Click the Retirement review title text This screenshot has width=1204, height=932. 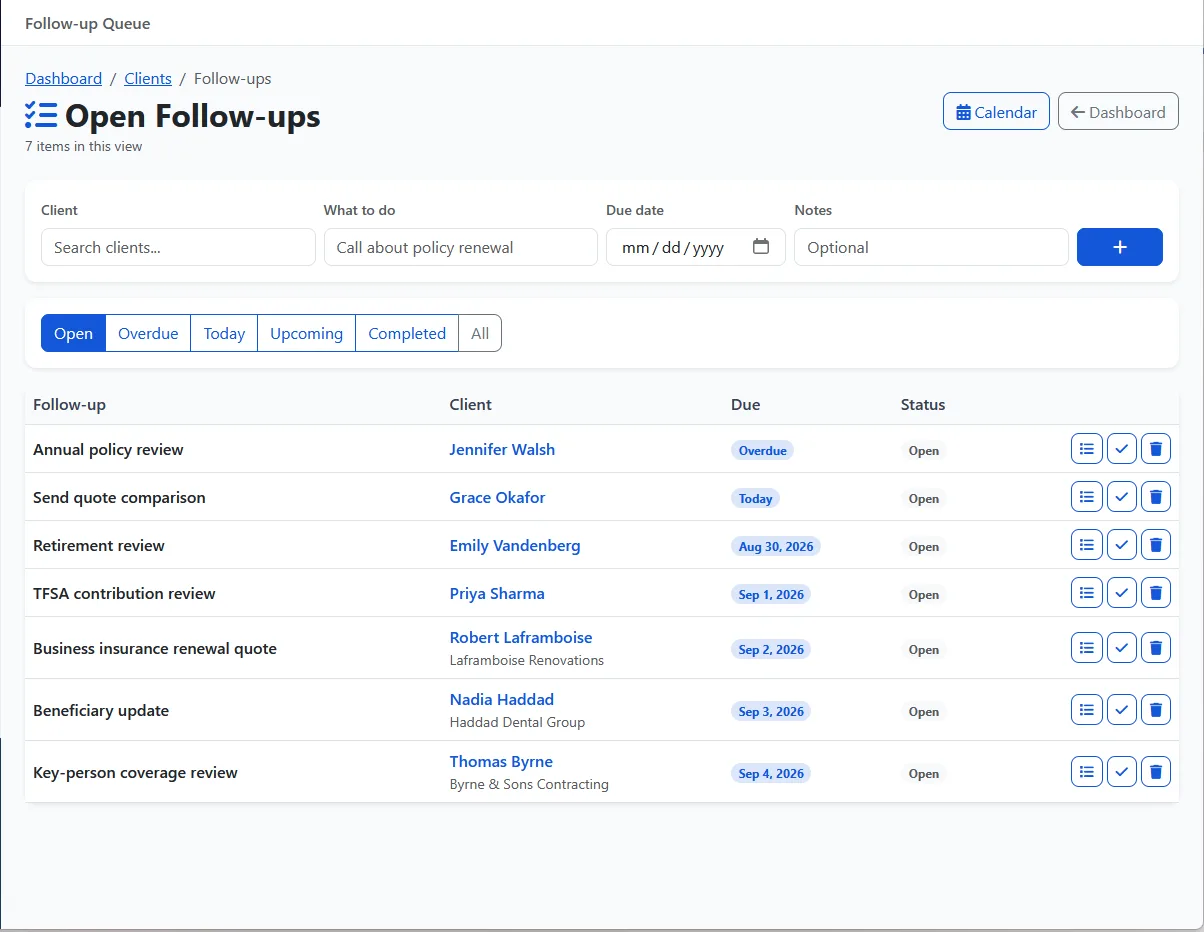99,545
